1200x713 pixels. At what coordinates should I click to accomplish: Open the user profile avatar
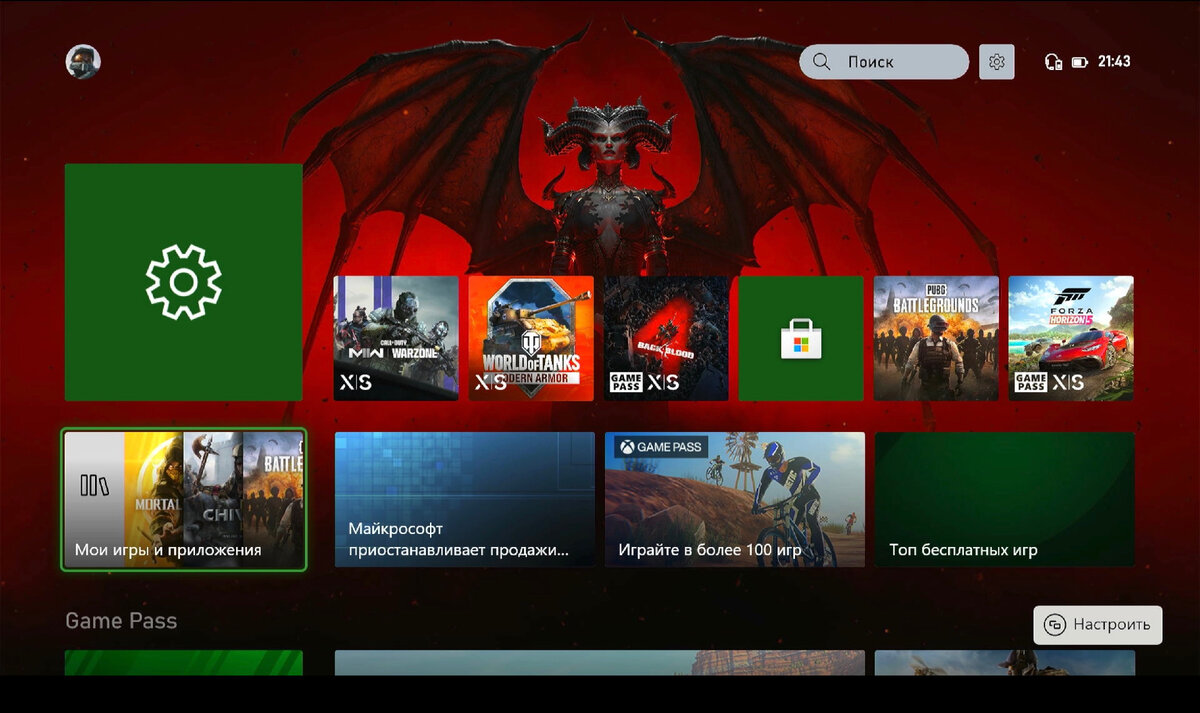pyautogui.click(x=83, y=62)
